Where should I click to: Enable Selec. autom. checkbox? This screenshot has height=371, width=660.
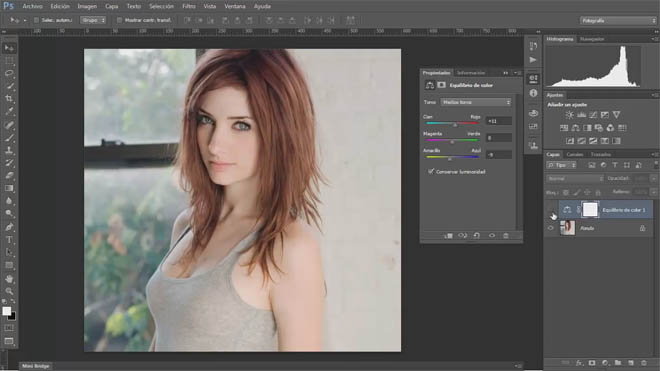tap(36, 20)
